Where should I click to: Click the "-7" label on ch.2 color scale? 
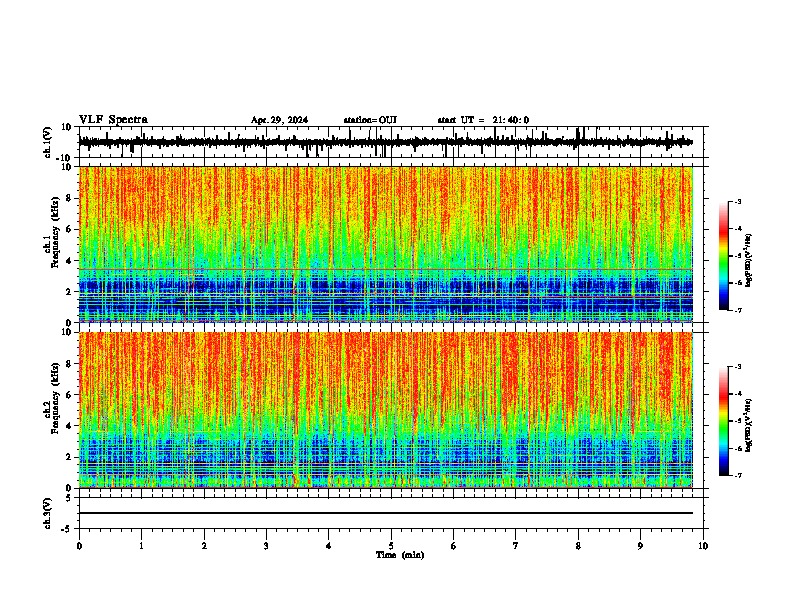click(x=737, y=475)
